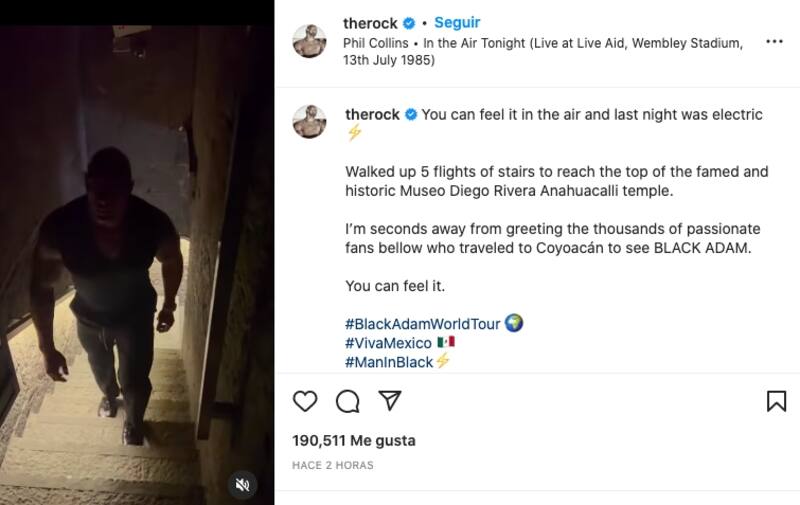Open the #BlackAdamWorldTour hashtag

(x=423, y=324)
